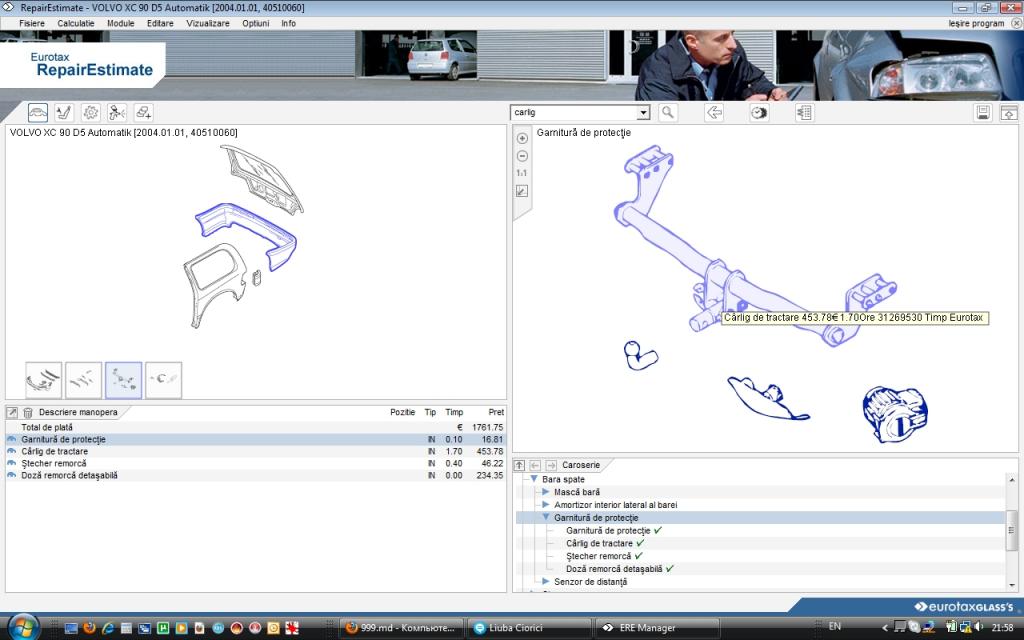Toggle the checked Doză remorcă detaşabilă tree item
Image resolution: width=1024 pixels, height=640 pixels.
click(620, 569)
